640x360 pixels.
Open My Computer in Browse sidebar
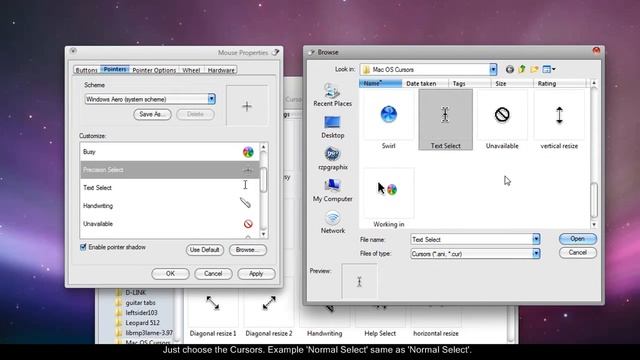coord(332,190)
